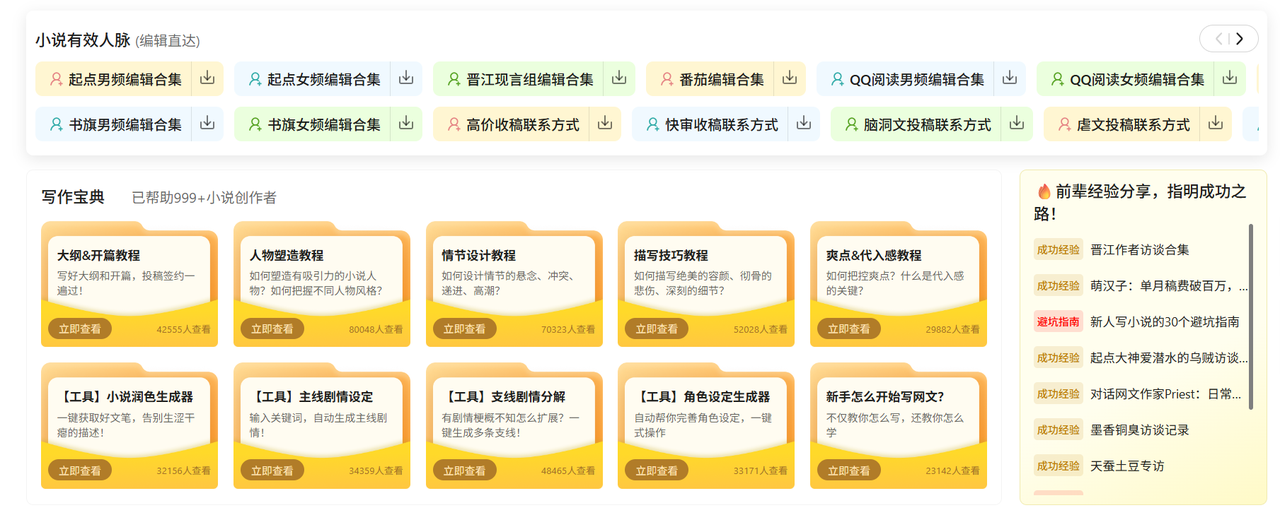The height and width of the screenshot is (515, 1280).
Task: Go to next page with right chevron
Action: tap(1240, 39)
